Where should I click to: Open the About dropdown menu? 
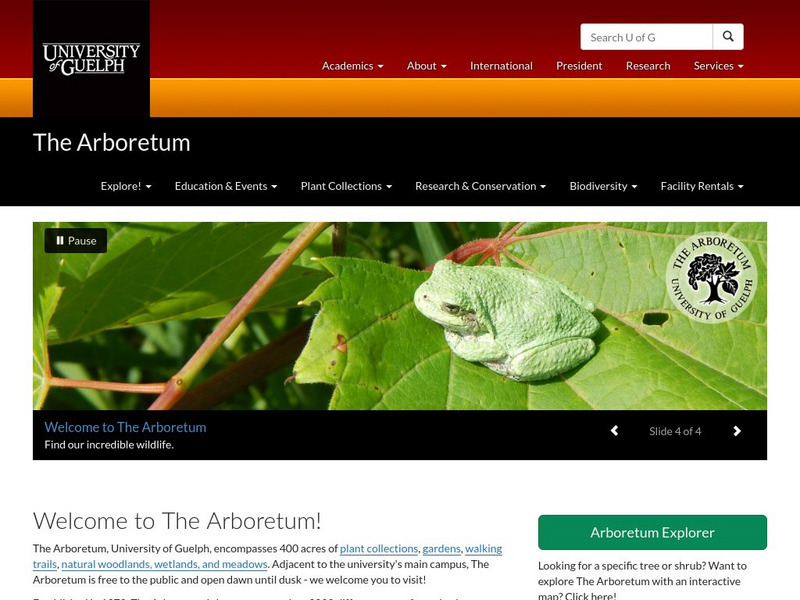[x=427, y=66]
